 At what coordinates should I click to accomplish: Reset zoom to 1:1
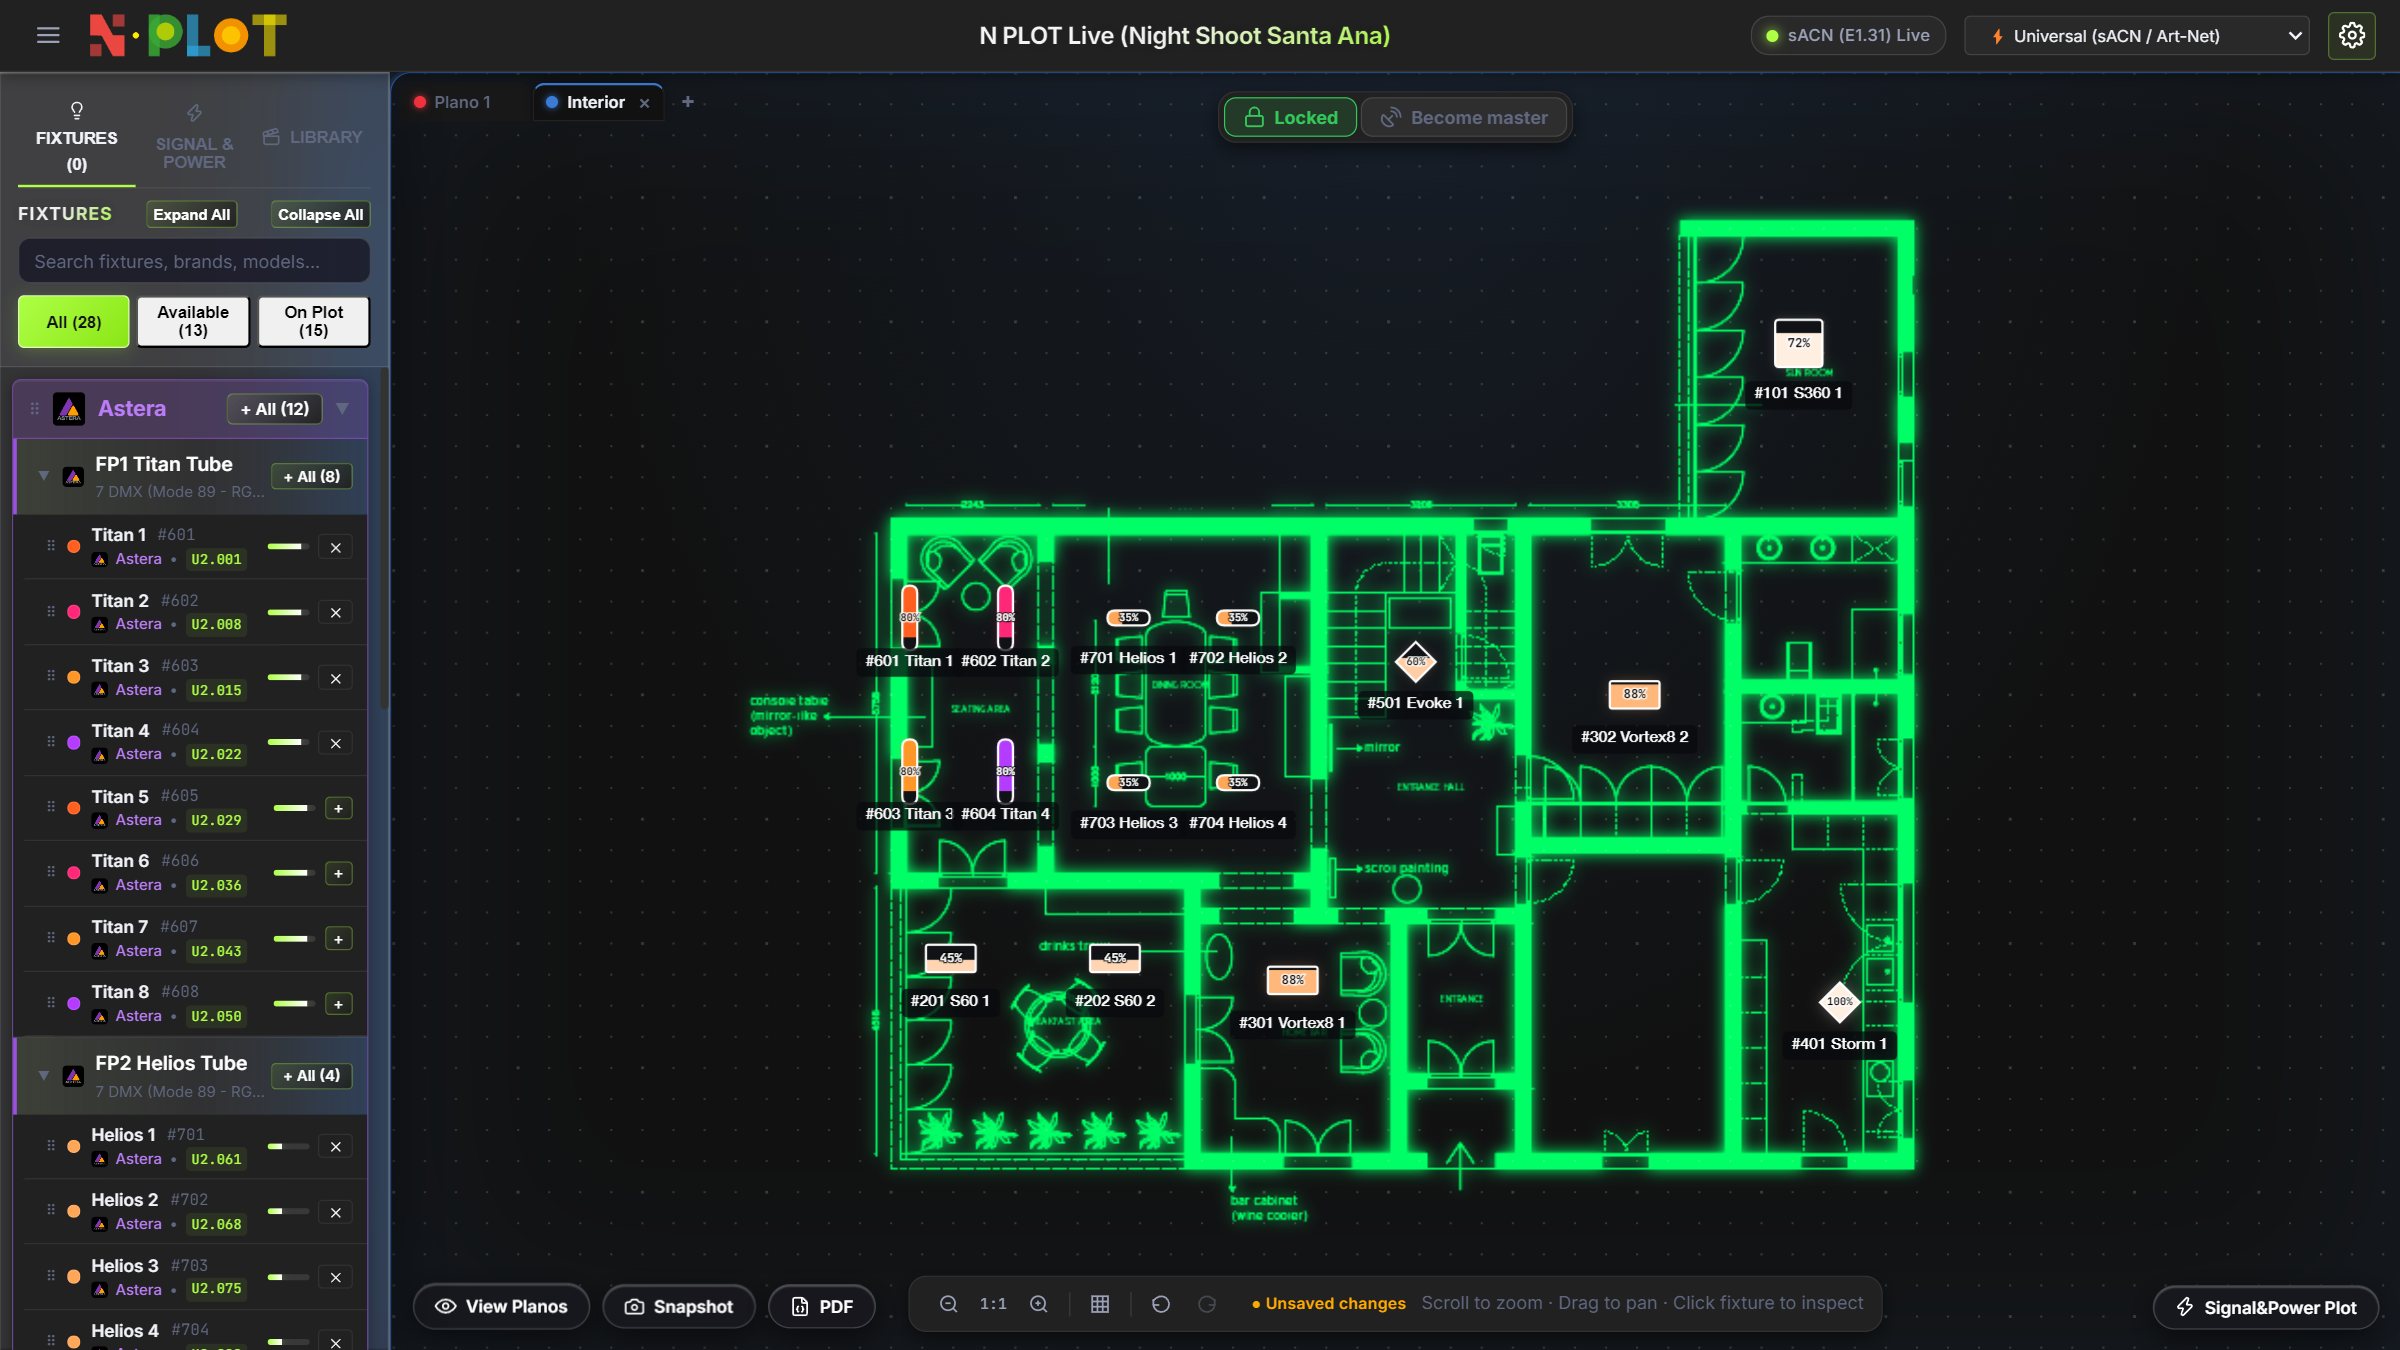pyautogui.click(x=993, y=1304)
